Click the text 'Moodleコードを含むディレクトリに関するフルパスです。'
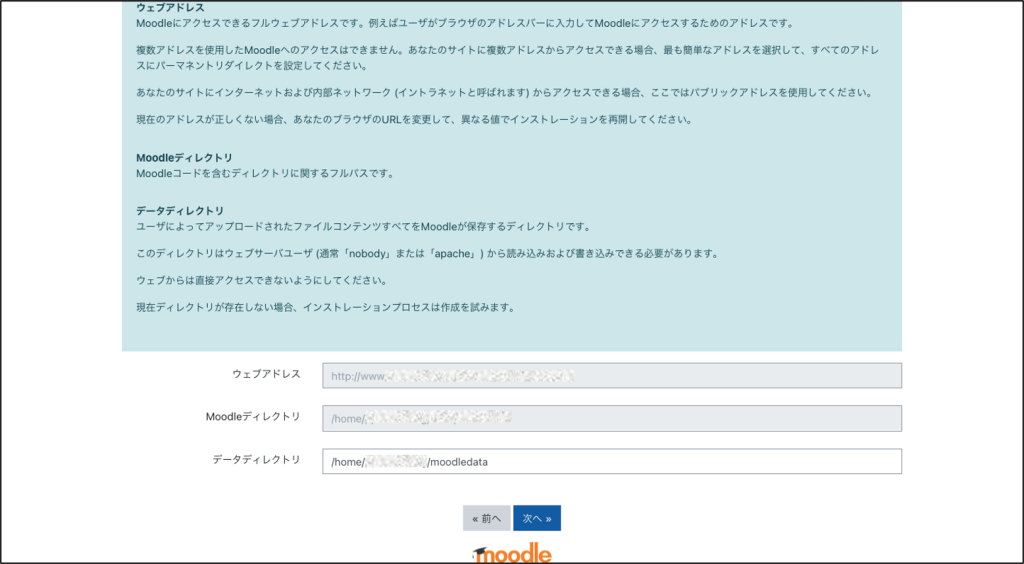 click(x=265, y=174)
